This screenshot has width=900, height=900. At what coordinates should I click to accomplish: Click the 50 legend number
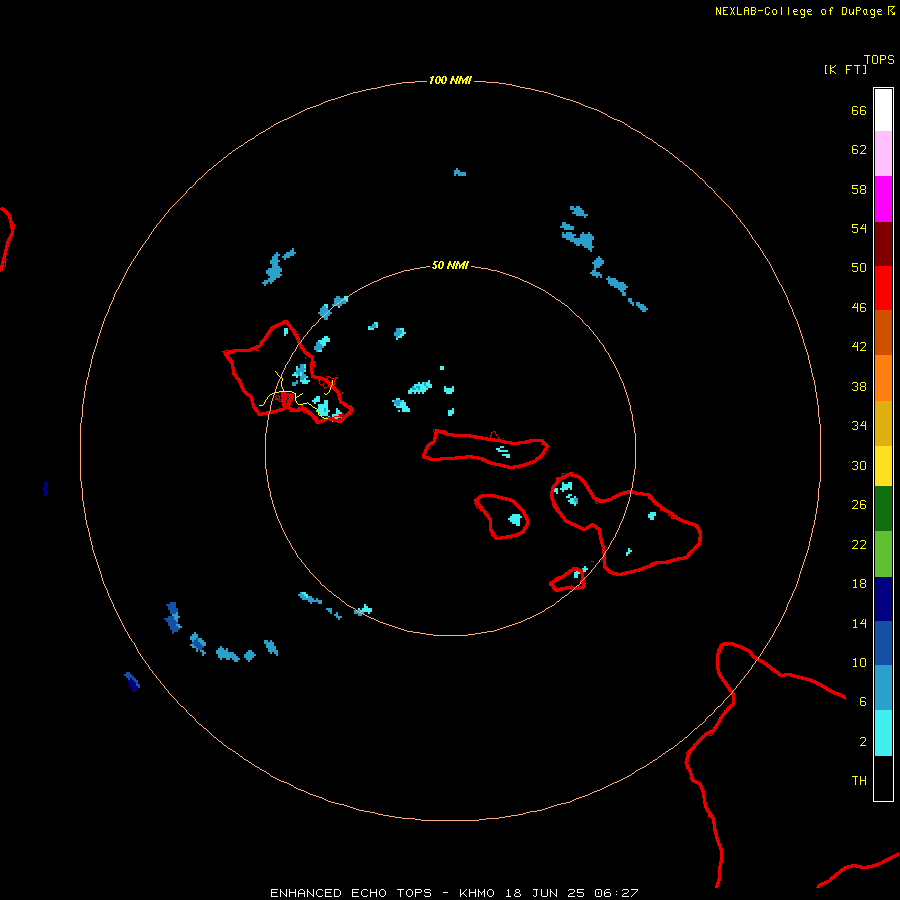859,268
